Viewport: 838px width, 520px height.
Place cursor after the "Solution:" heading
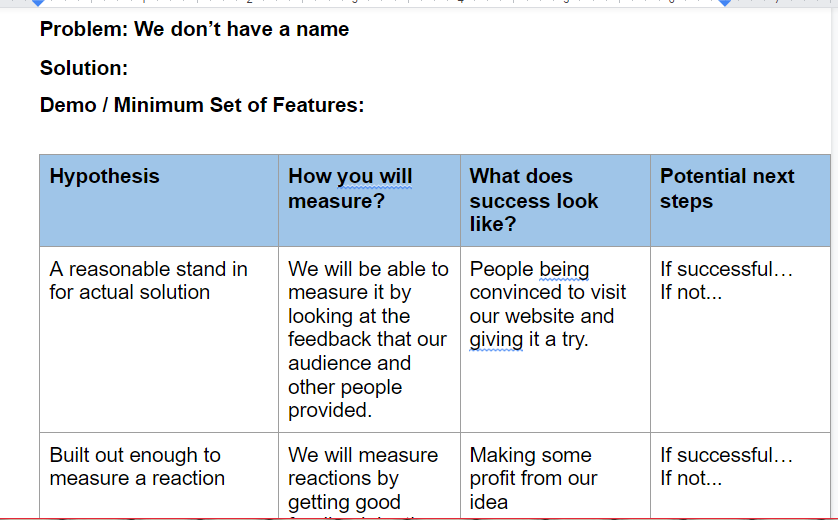131,68
